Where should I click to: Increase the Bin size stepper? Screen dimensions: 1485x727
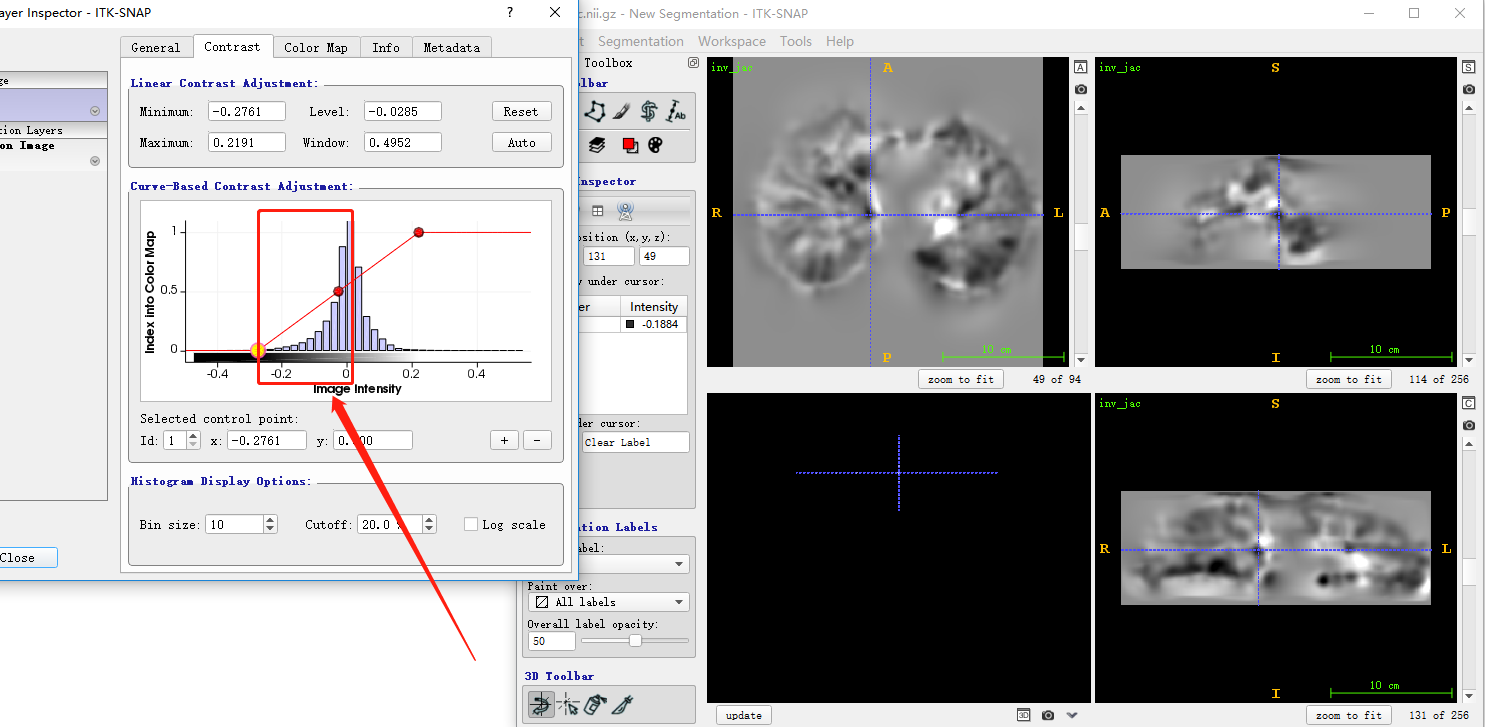270,519
